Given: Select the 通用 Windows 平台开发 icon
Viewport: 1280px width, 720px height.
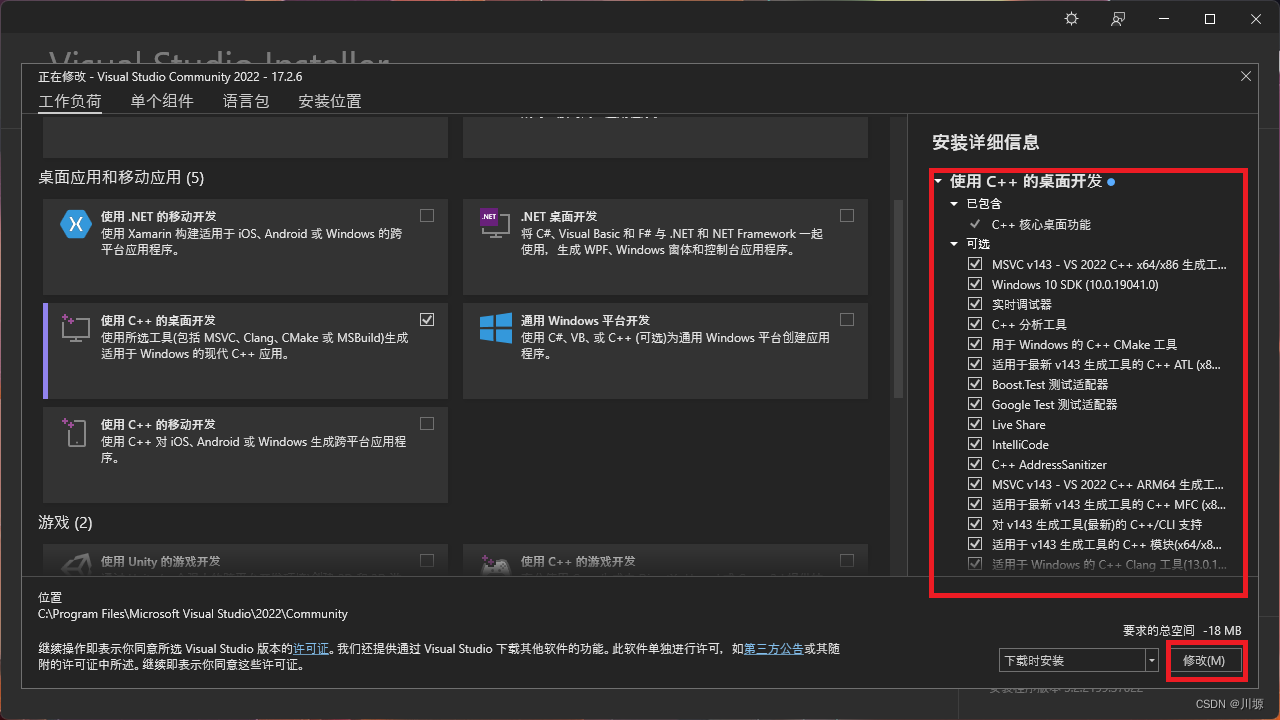Looking at the screenshot, I should pyautogui.click(x=494, y=328).
